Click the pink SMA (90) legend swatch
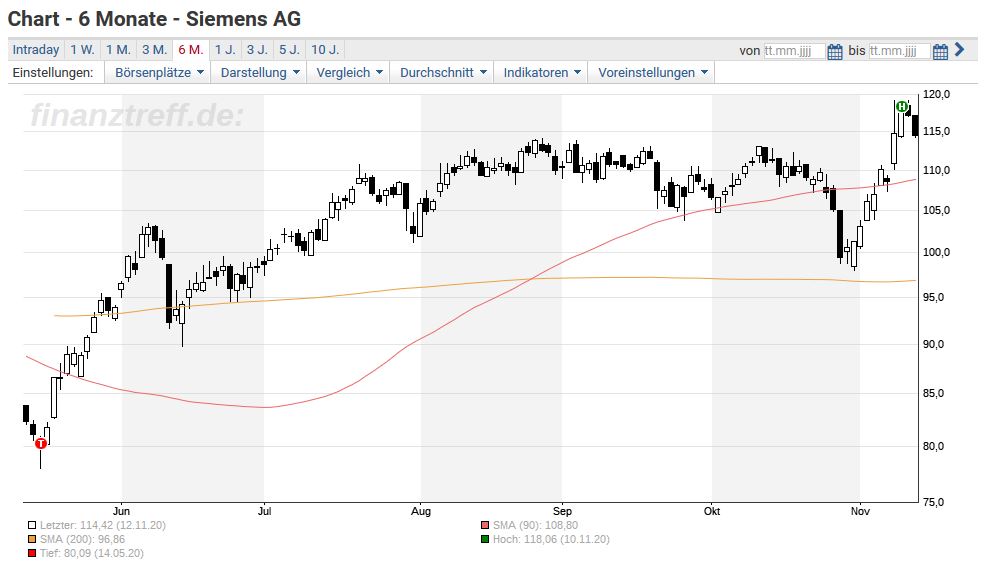Screen dimensions: 990x564 (485, 525)
